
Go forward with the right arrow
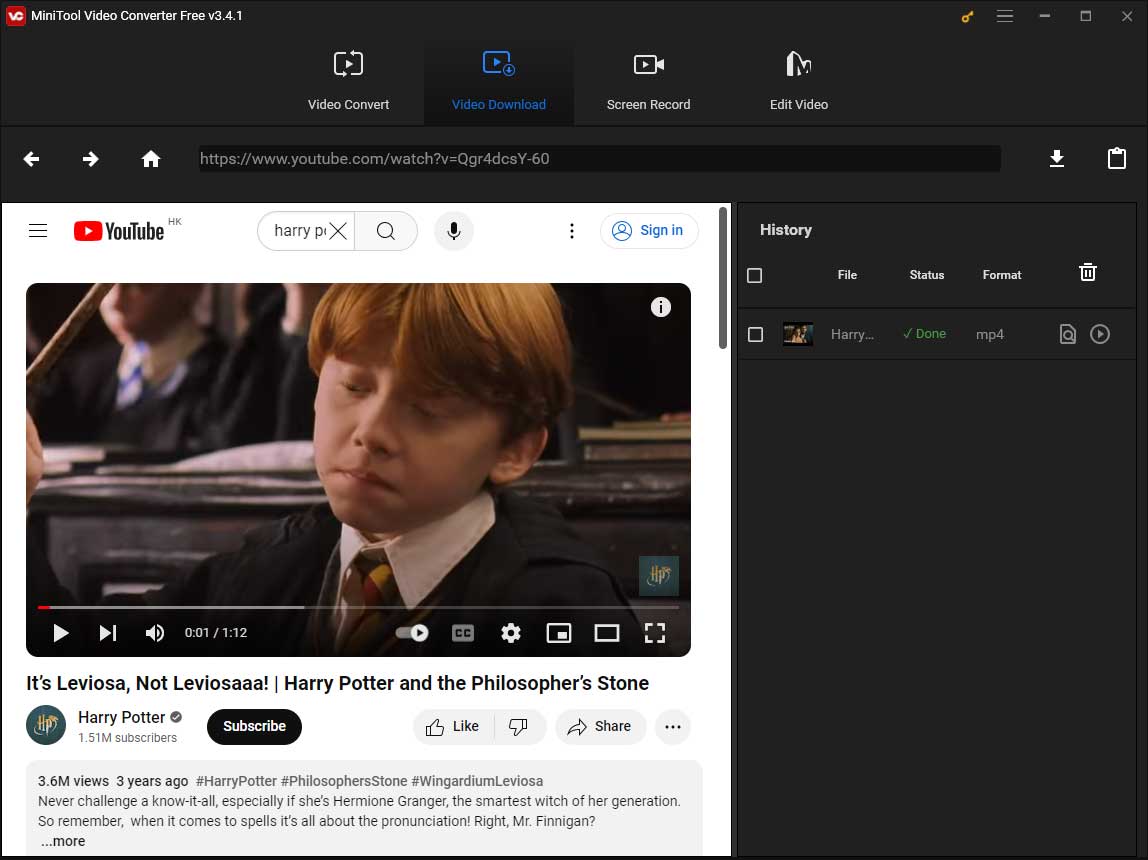click(x=91, y=159)
